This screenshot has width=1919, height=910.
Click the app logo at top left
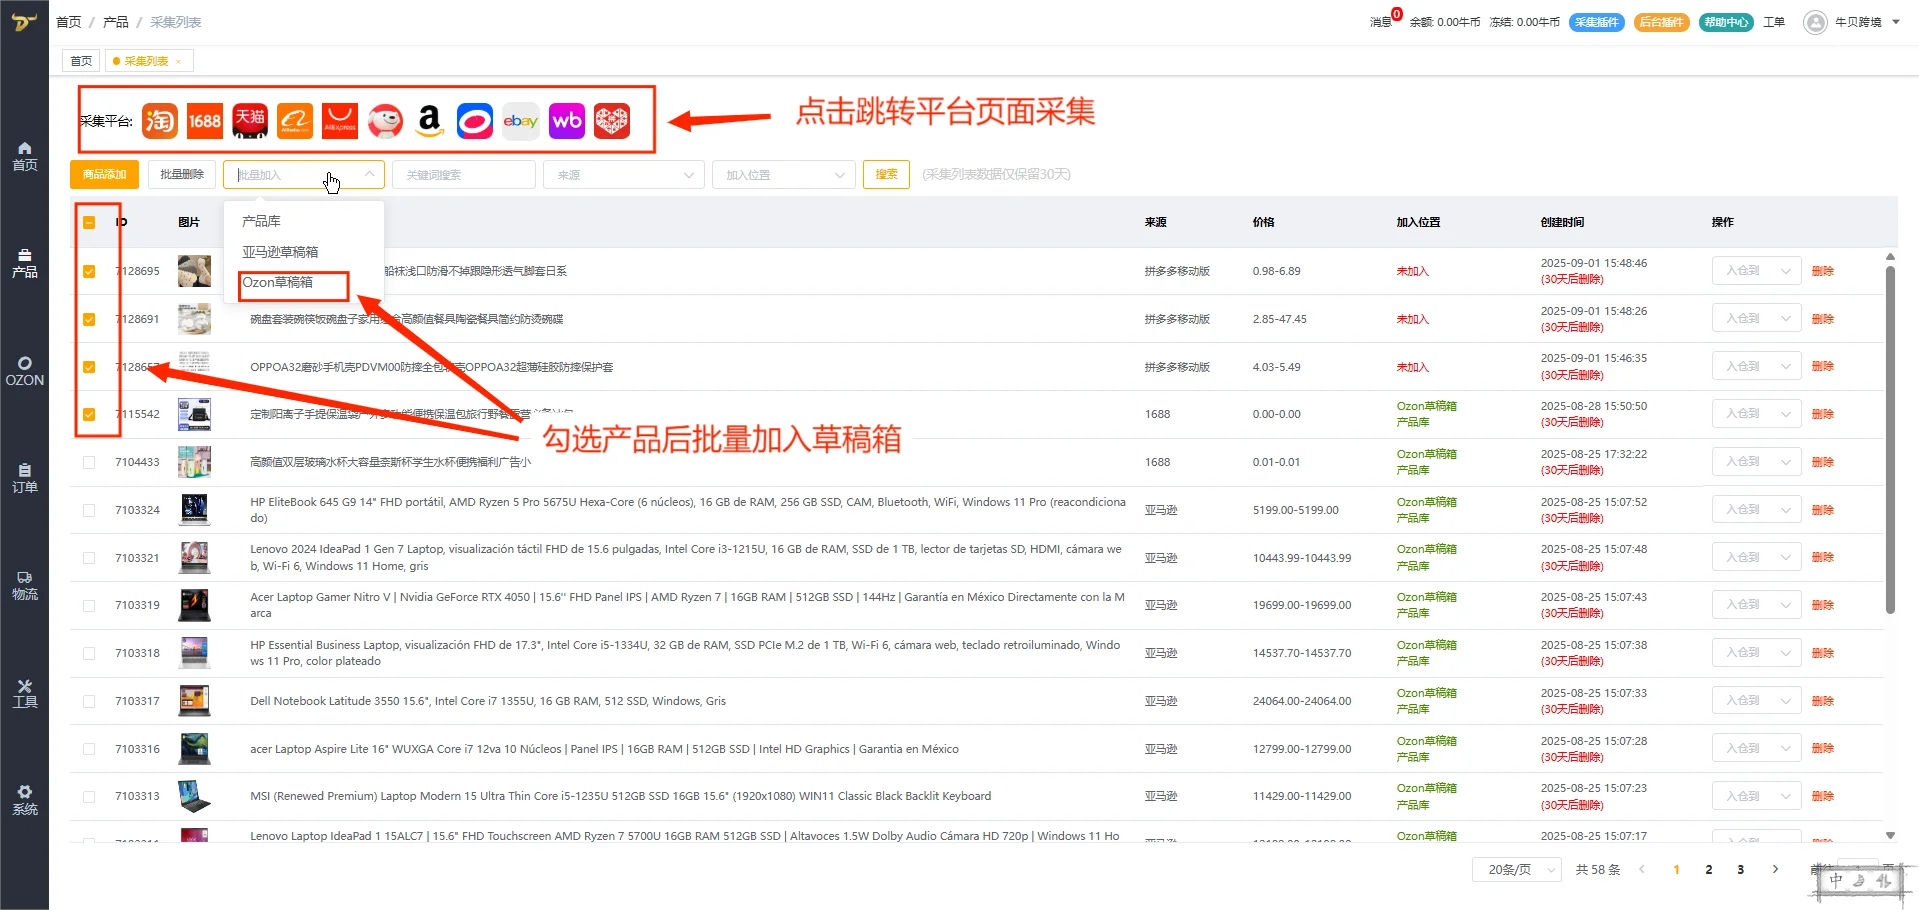24,22
